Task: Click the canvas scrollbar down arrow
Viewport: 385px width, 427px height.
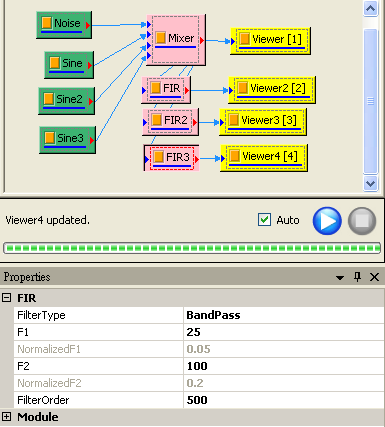Action: (371, 183)
